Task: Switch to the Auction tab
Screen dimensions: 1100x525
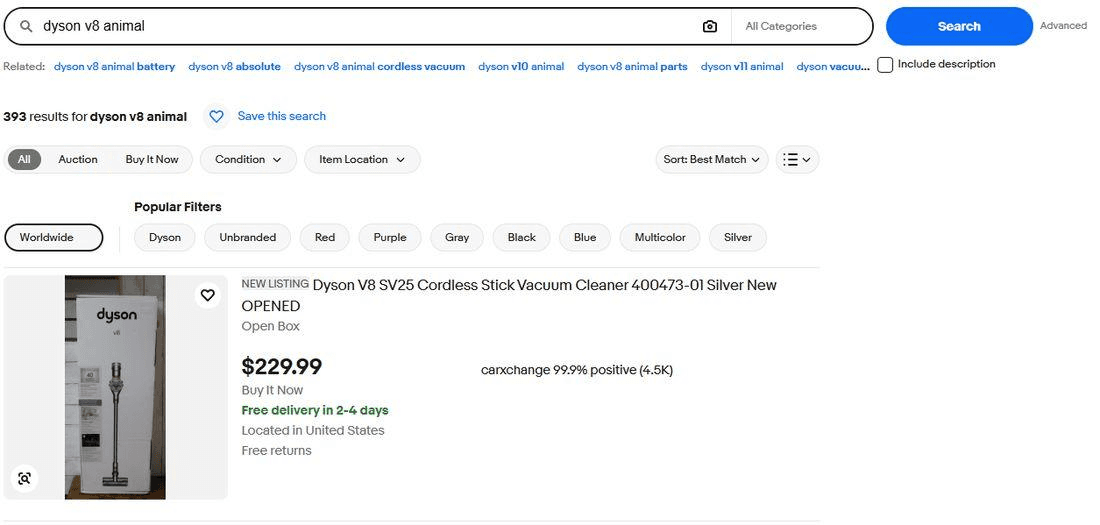Action: [x=78, y=160]
